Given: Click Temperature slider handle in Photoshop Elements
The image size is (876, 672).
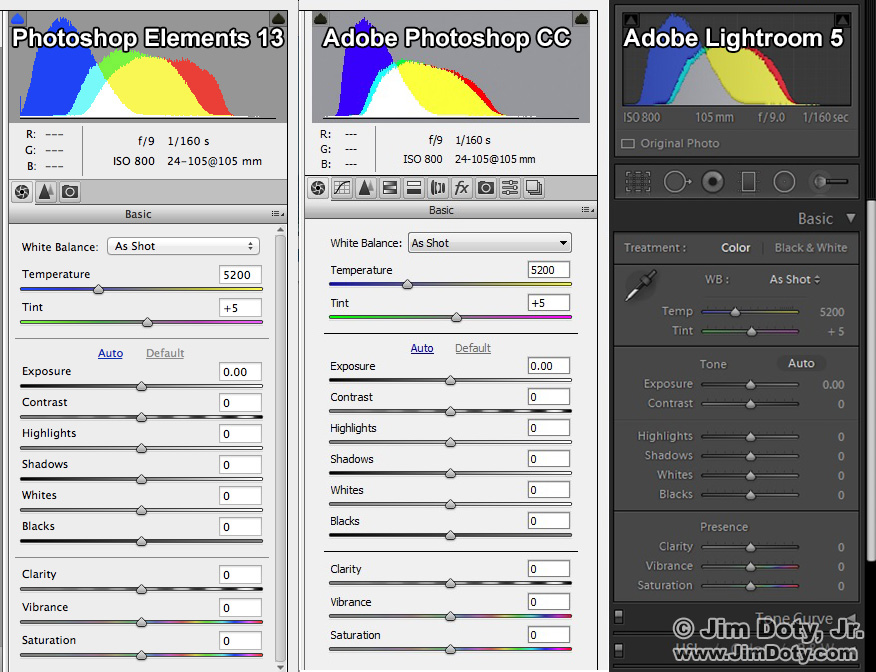Looking at the screenshot, I should click(98, 289).
